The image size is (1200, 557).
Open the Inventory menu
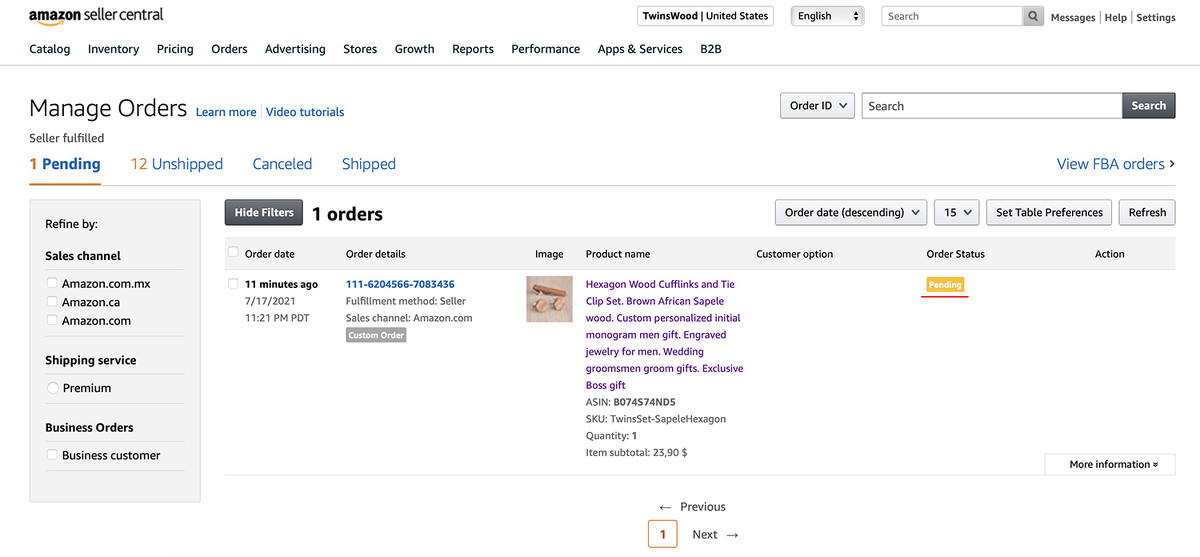[113, 49]
